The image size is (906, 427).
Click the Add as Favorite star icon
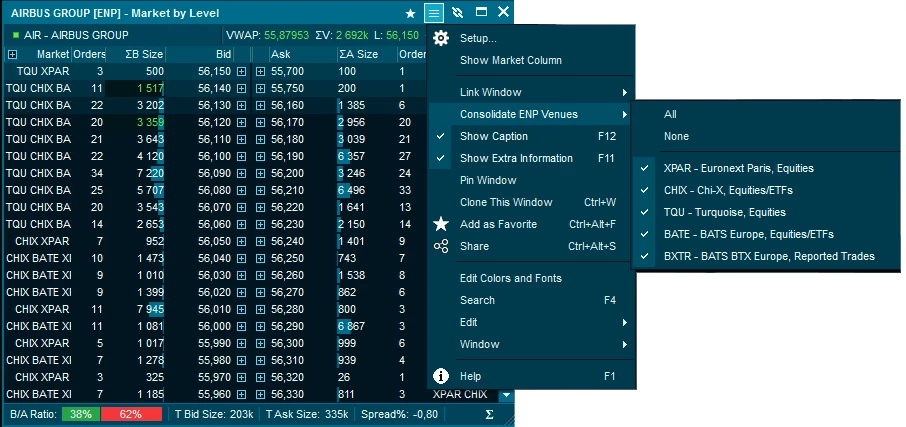coord(441,224)
